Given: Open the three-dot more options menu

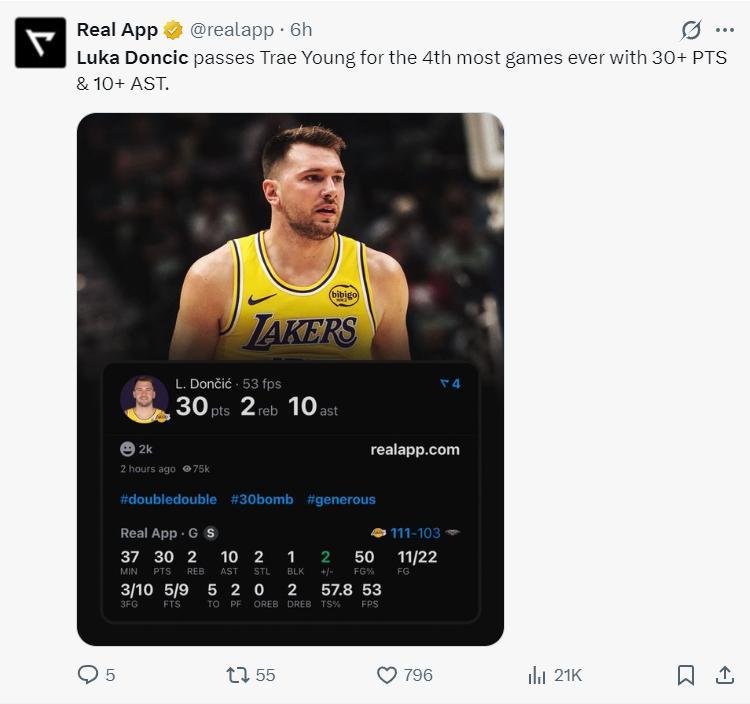Looking at the screenshot, I should [x=725, y=29].
